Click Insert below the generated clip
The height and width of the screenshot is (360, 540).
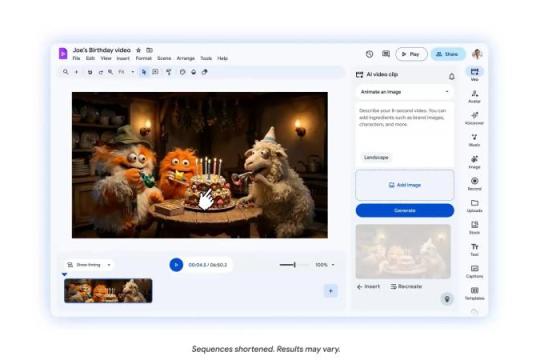pyautogui.click(x=368, y=287)
